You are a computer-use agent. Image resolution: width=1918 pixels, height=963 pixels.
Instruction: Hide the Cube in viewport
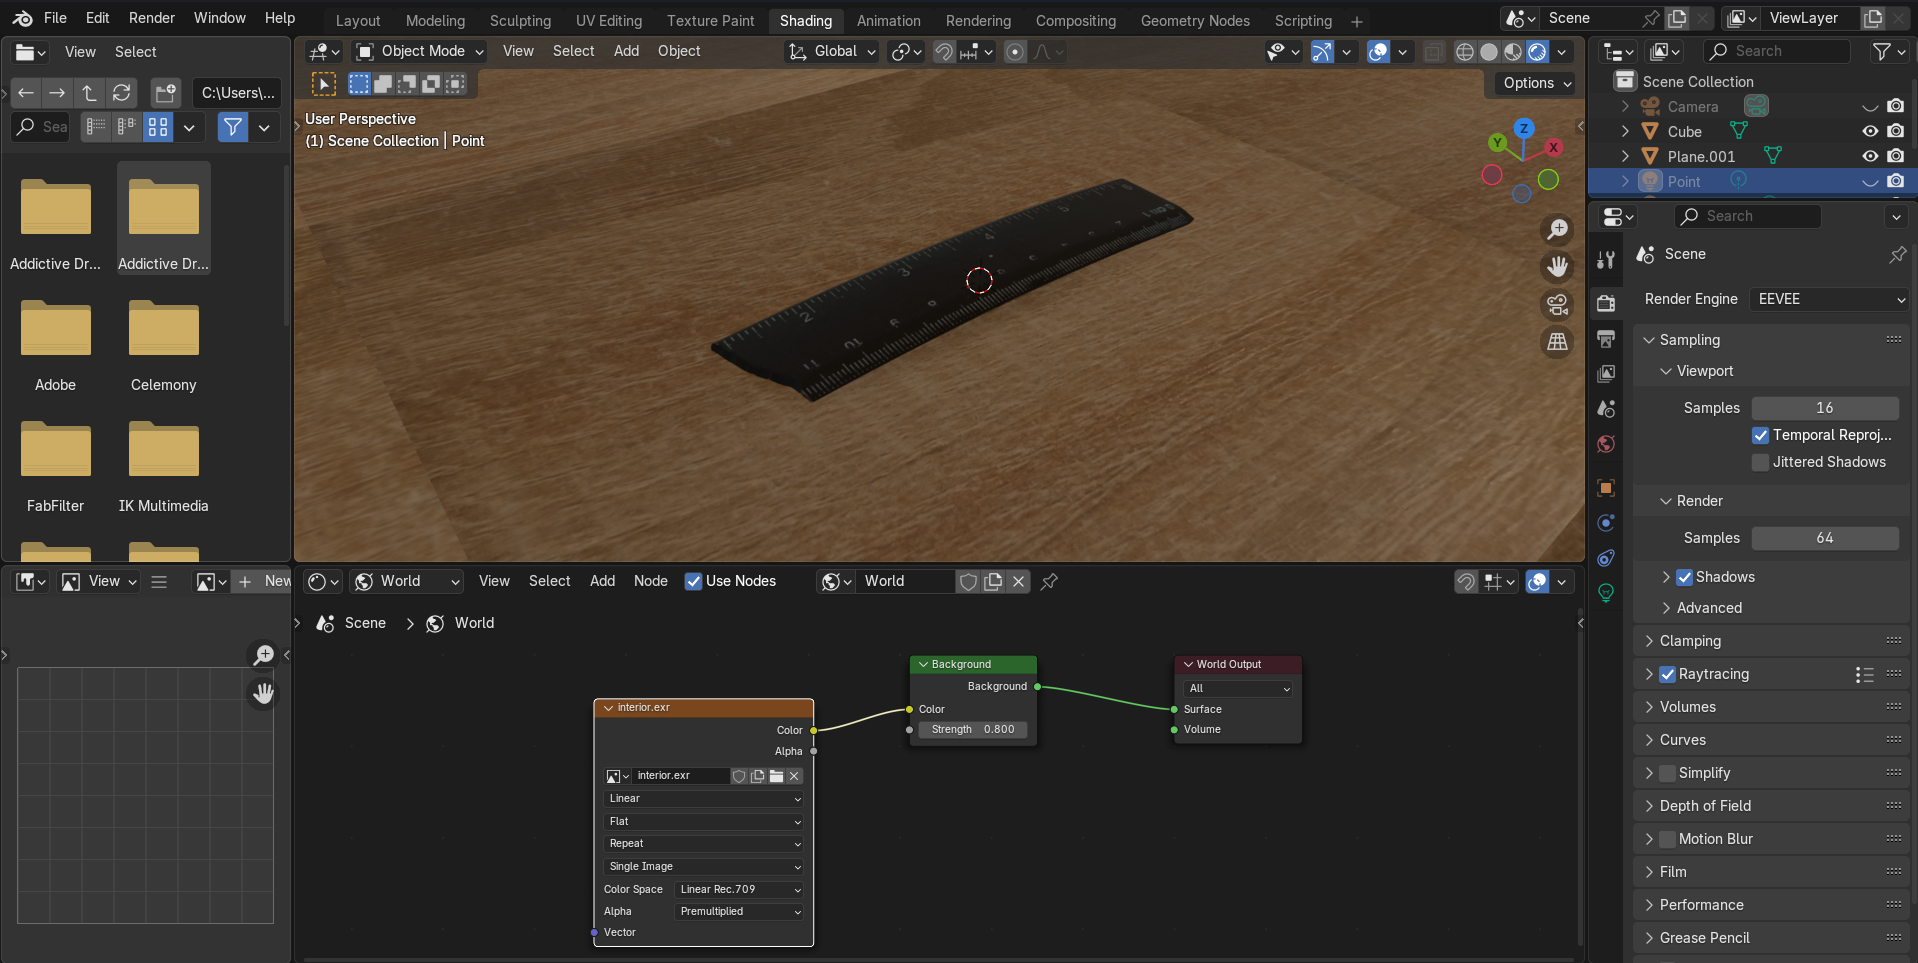point(1869,131)
